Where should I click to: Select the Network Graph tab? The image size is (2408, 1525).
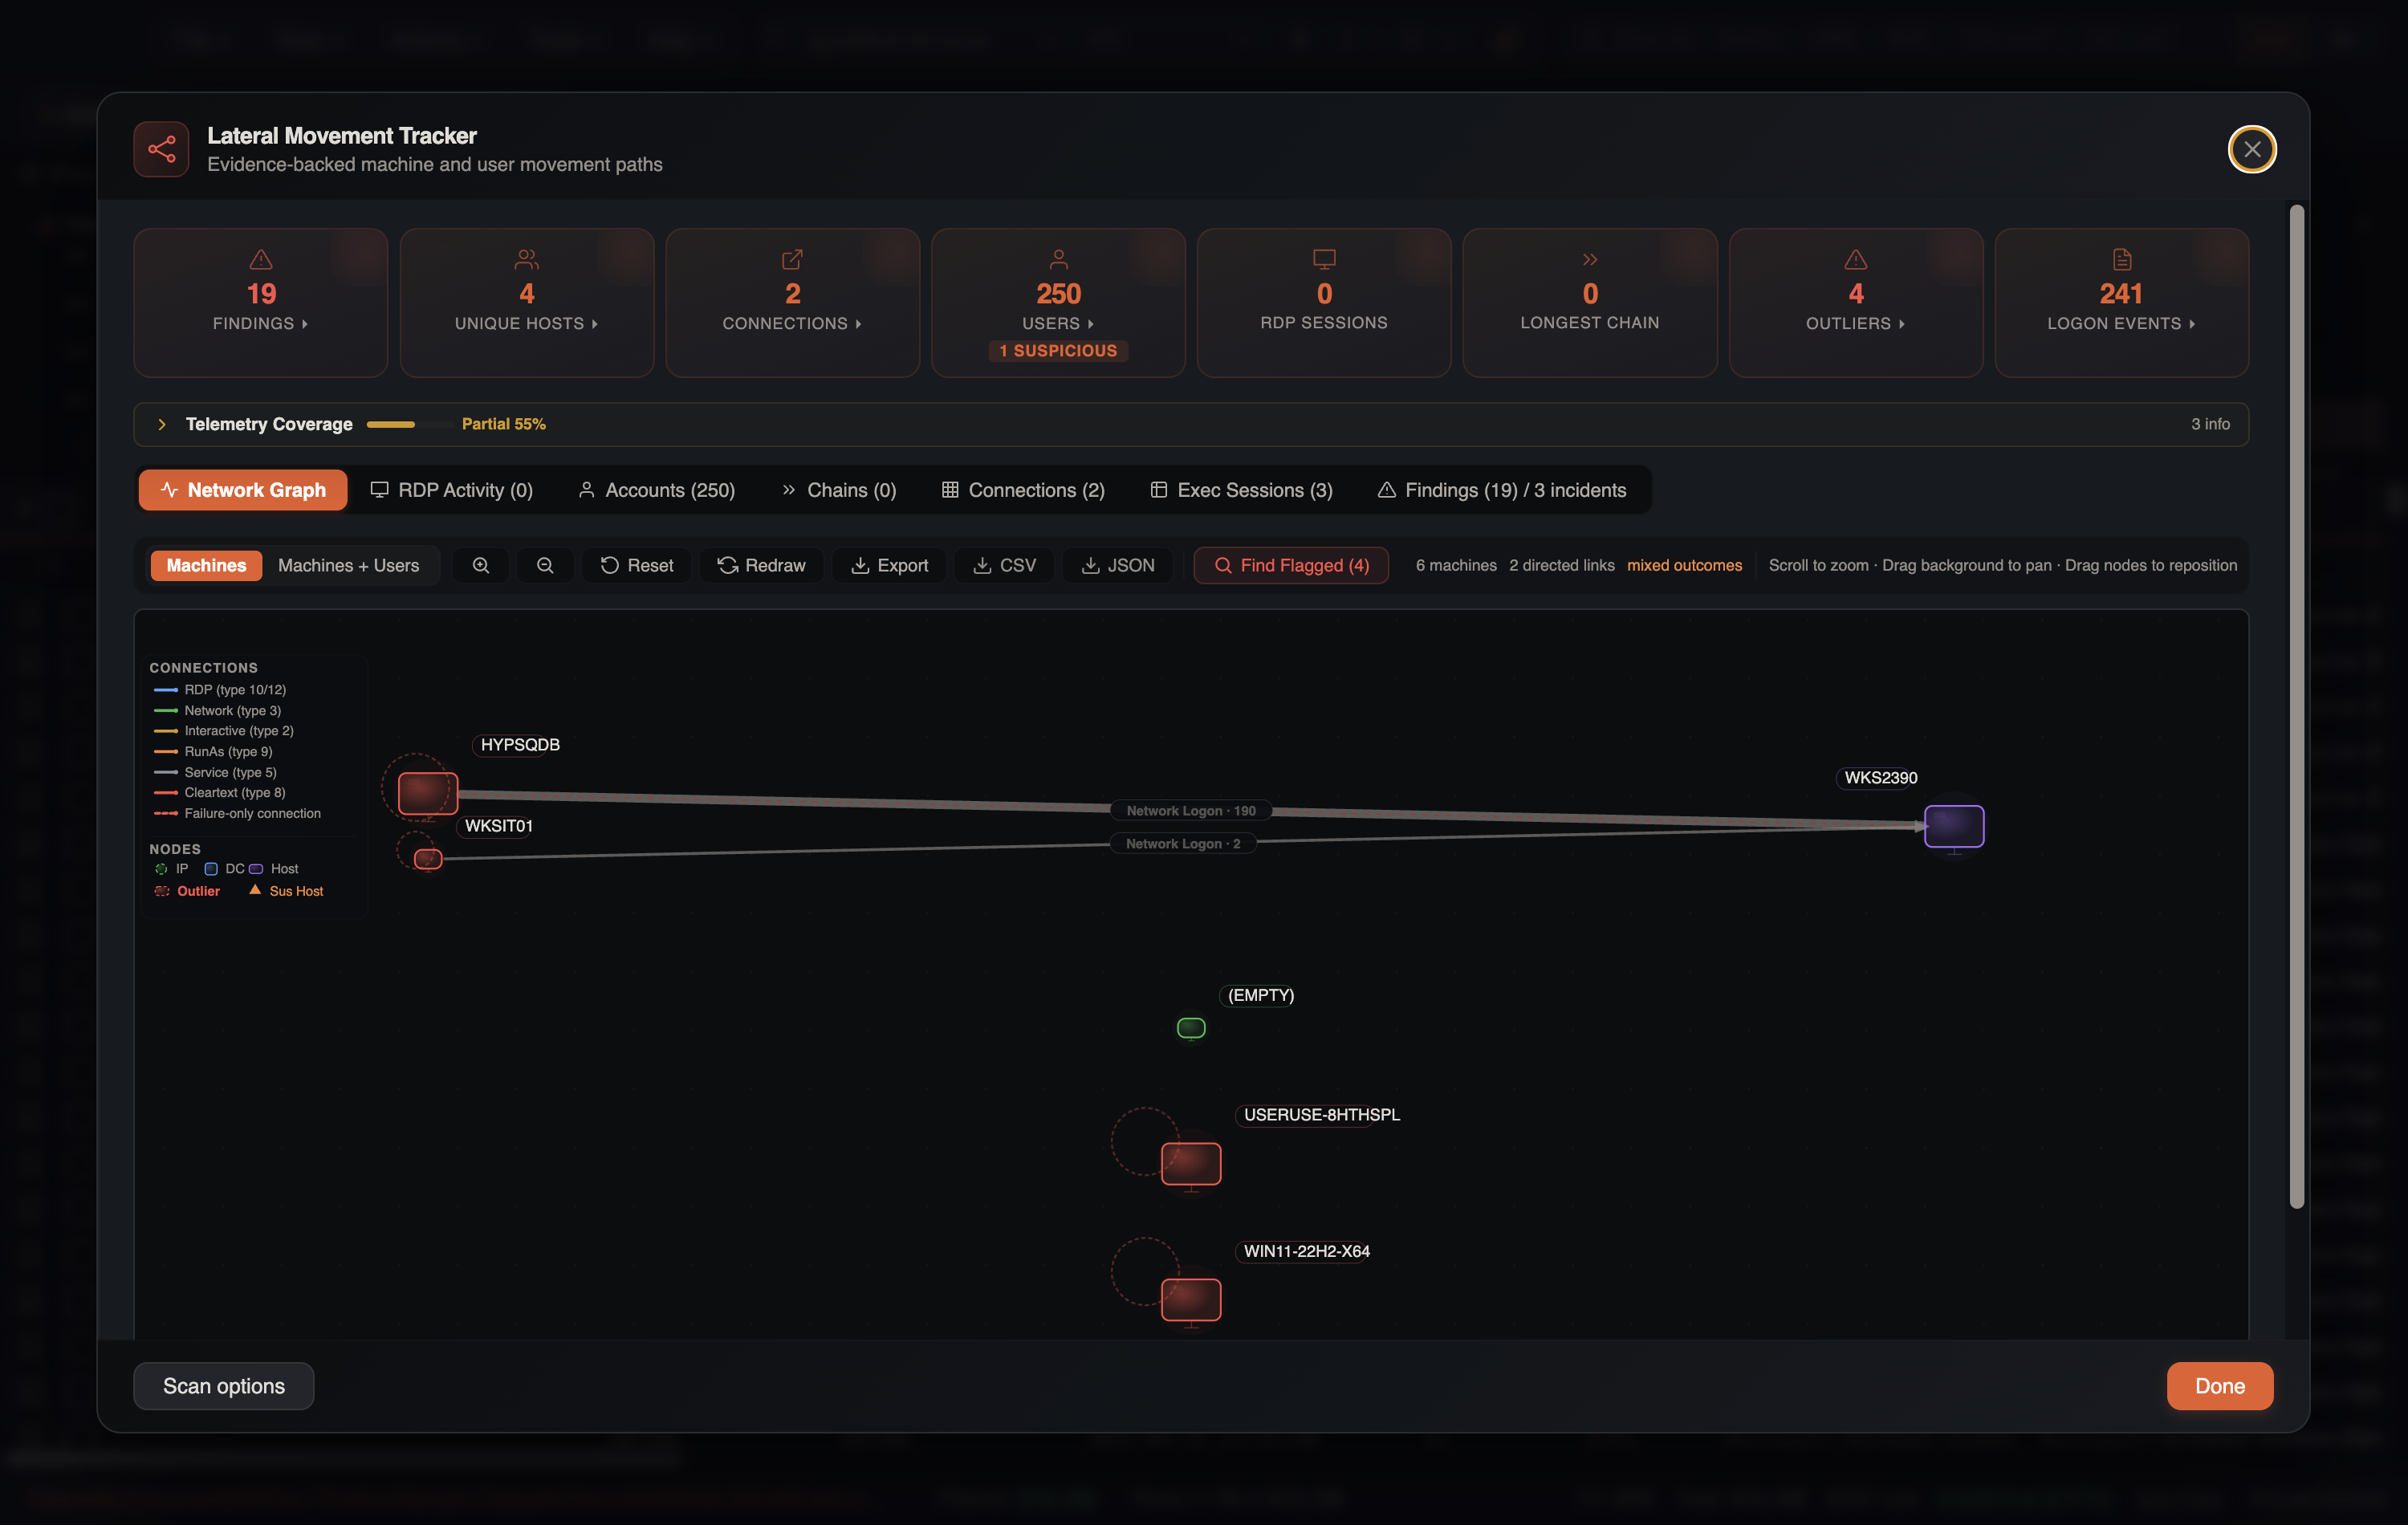tap(243, 490)
